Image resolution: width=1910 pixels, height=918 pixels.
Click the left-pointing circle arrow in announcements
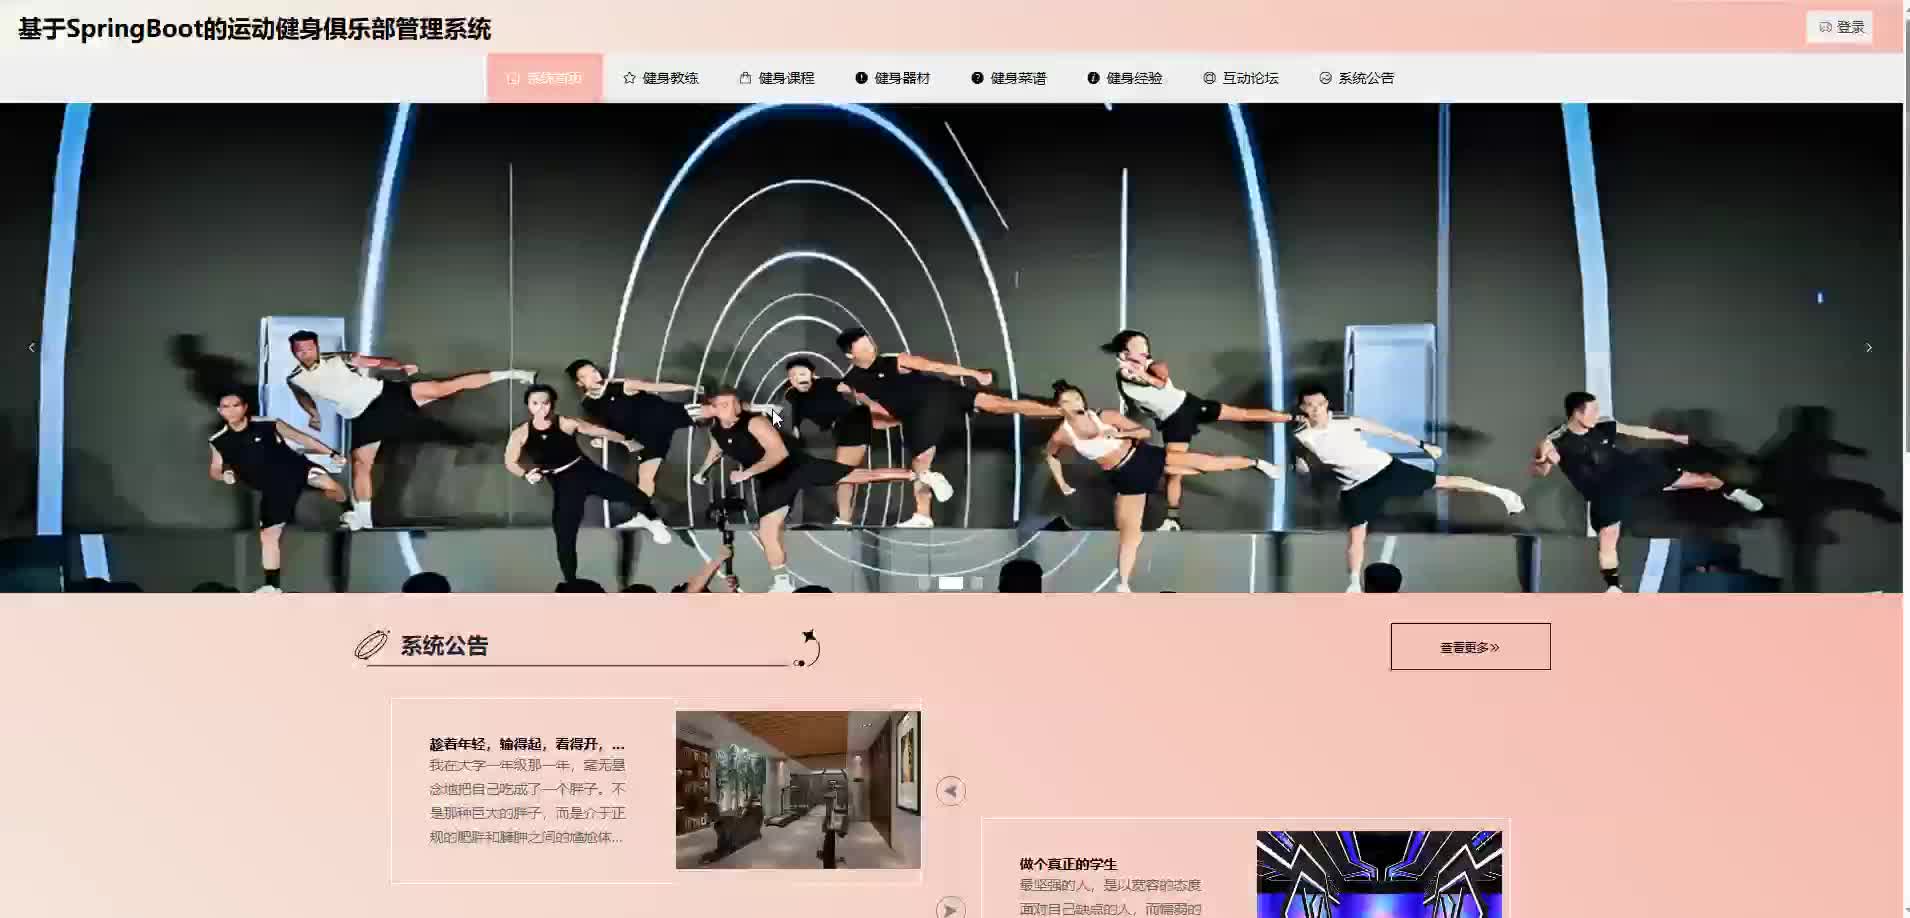[951, 791]
